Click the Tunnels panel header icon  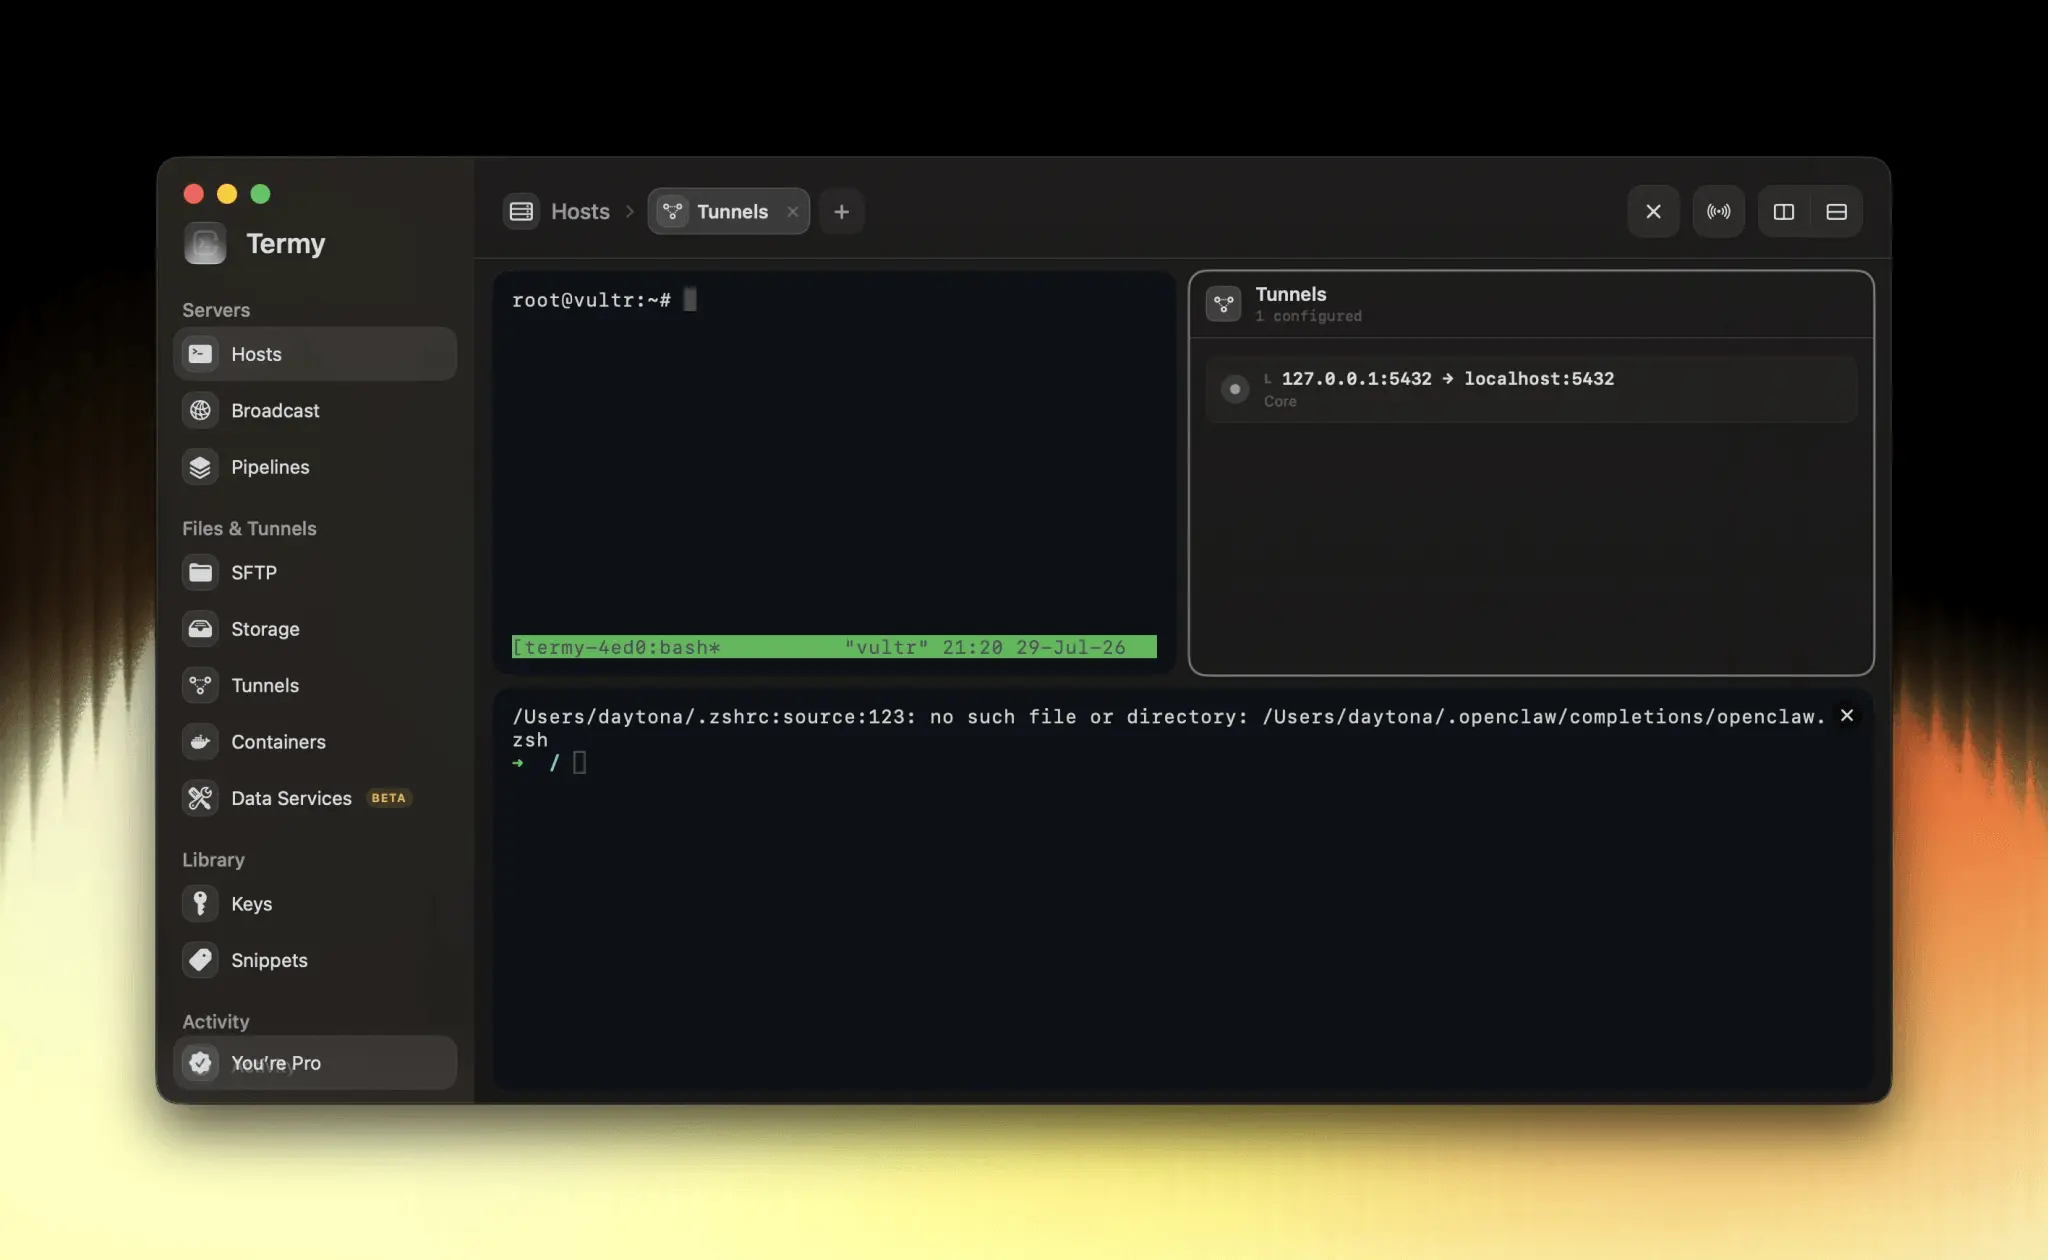(1223, 304)
